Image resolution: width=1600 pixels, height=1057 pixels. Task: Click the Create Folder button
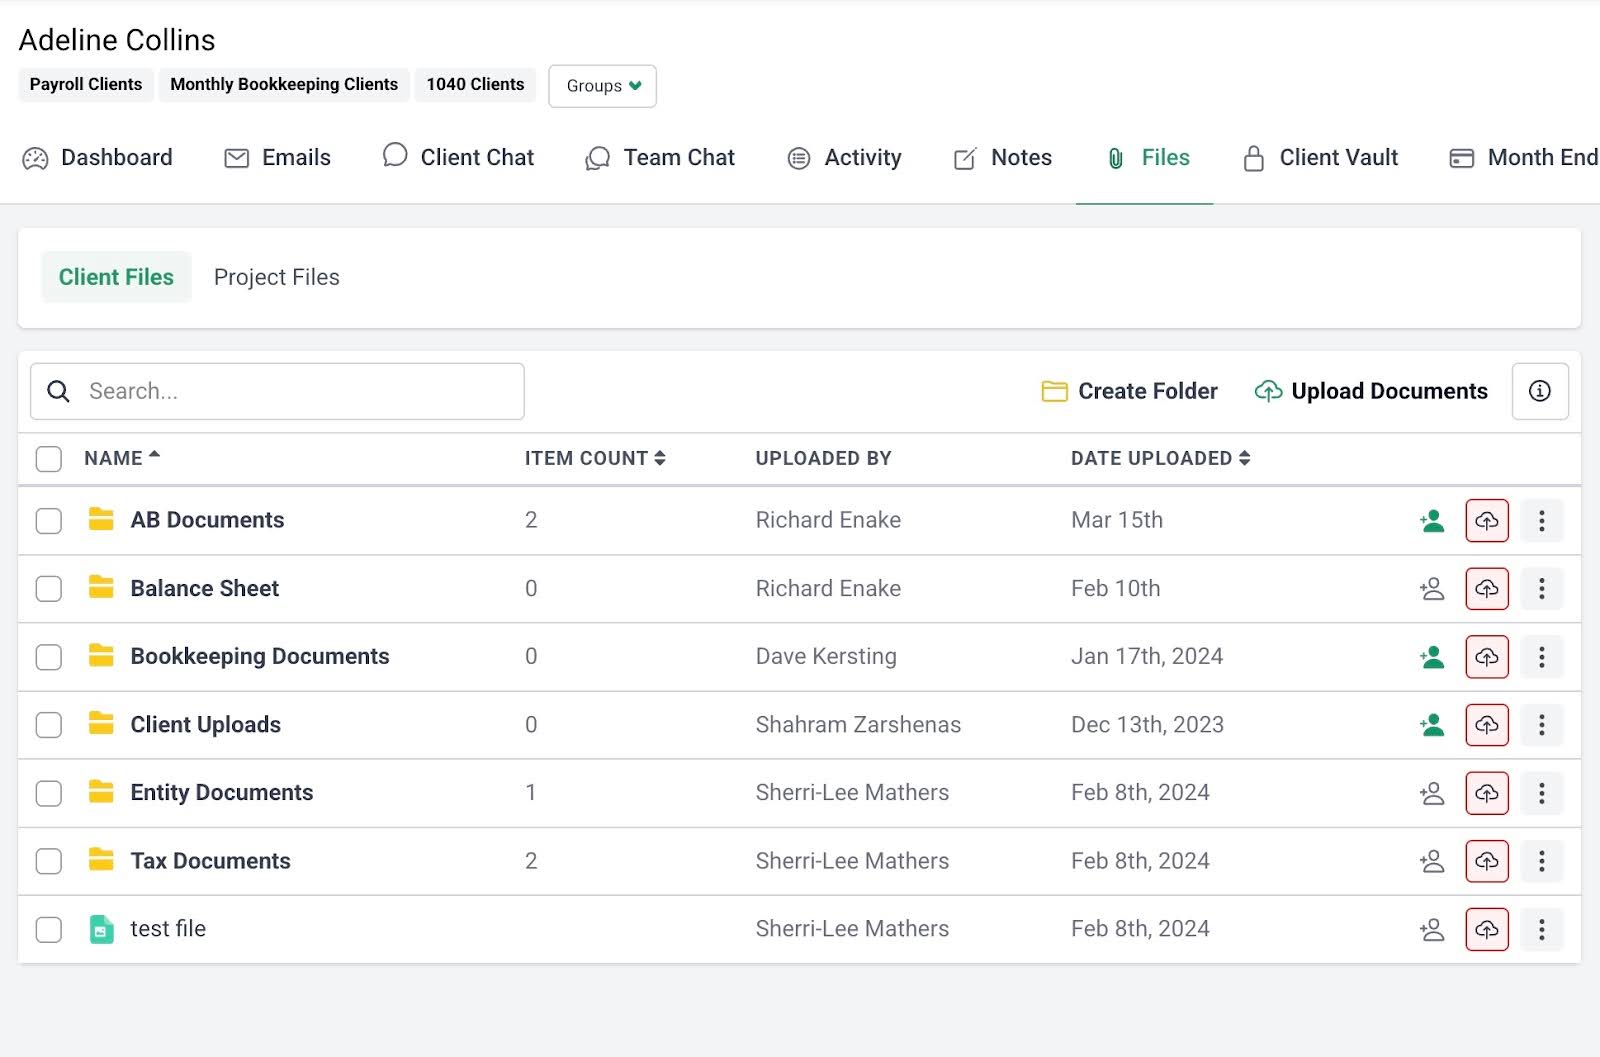tap(1128, 391)
